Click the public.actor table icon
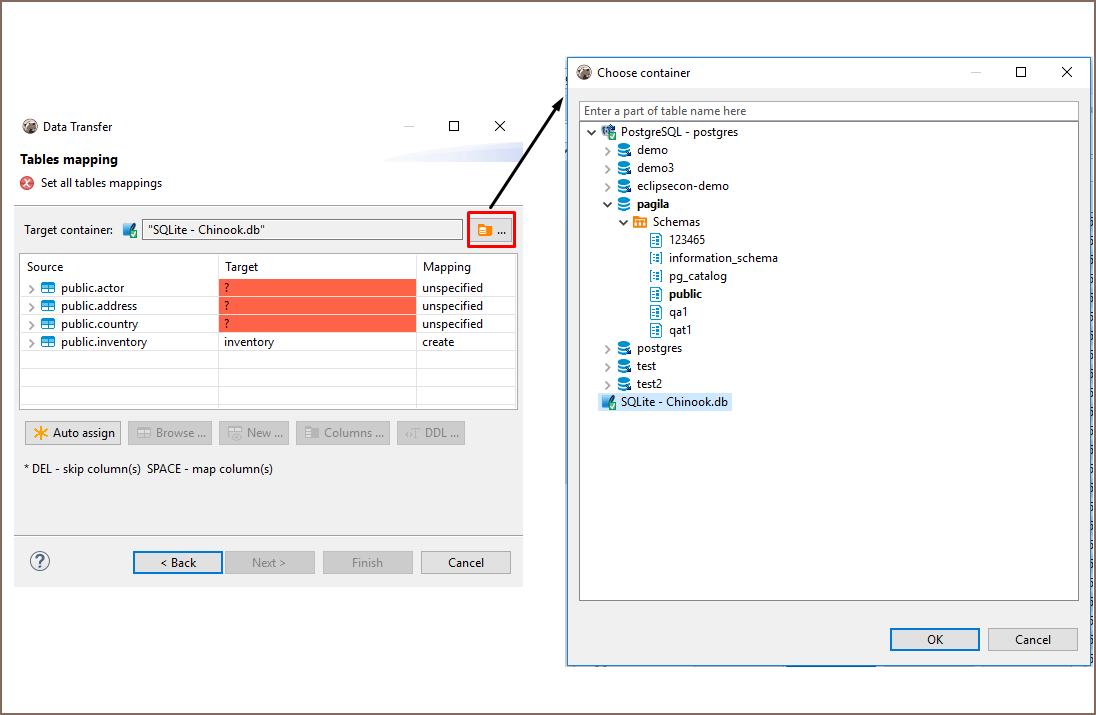Viewport: 1096px width, 715px height. tap(48, 288)
